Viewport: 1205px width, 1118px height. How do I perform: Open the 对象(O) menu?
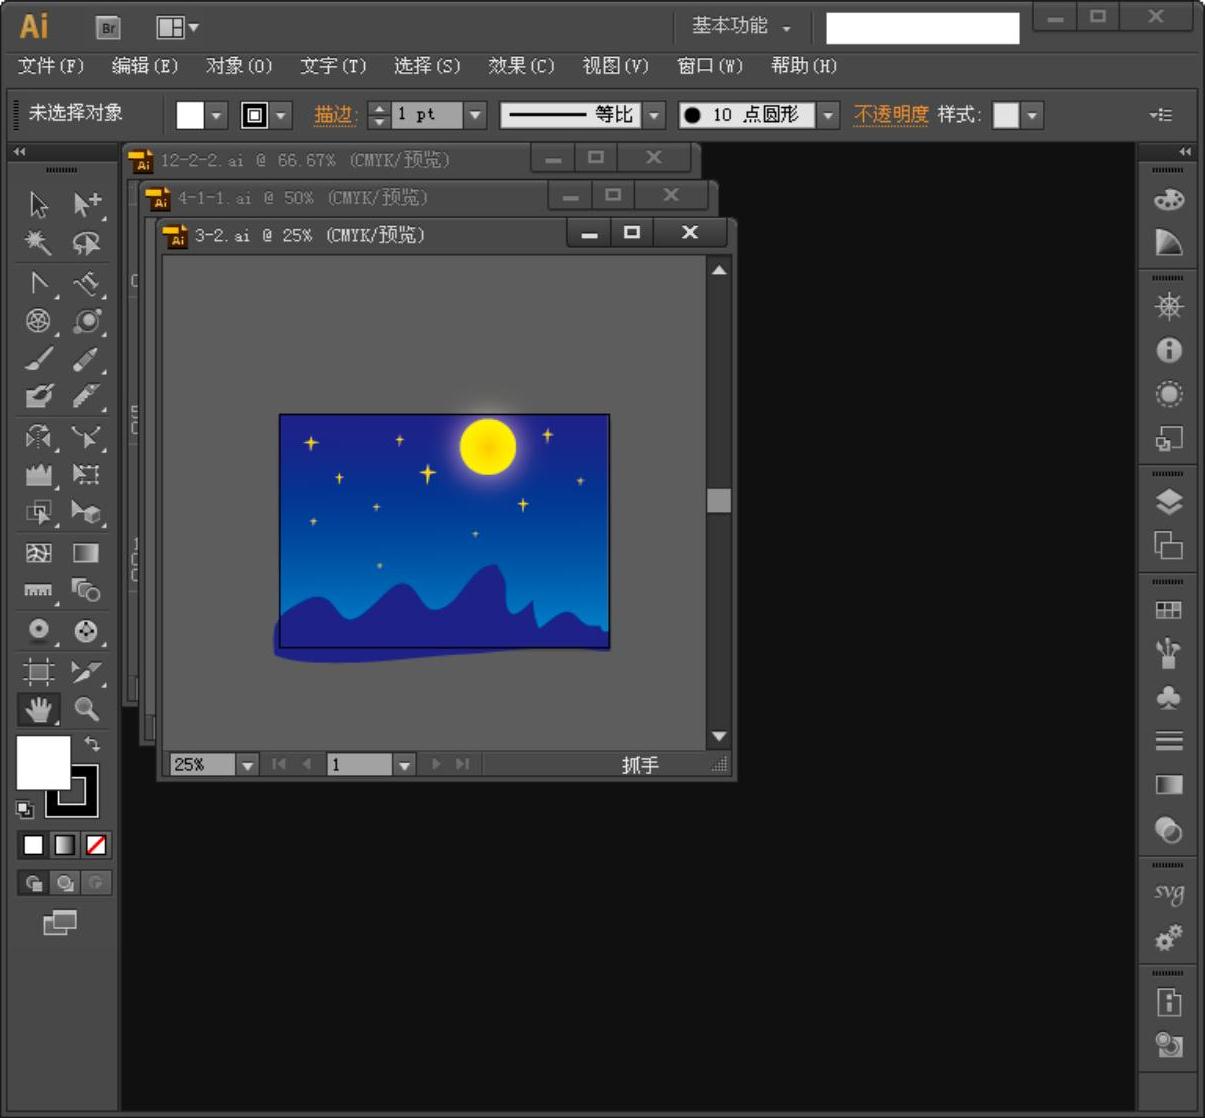[x=239, y=66]
